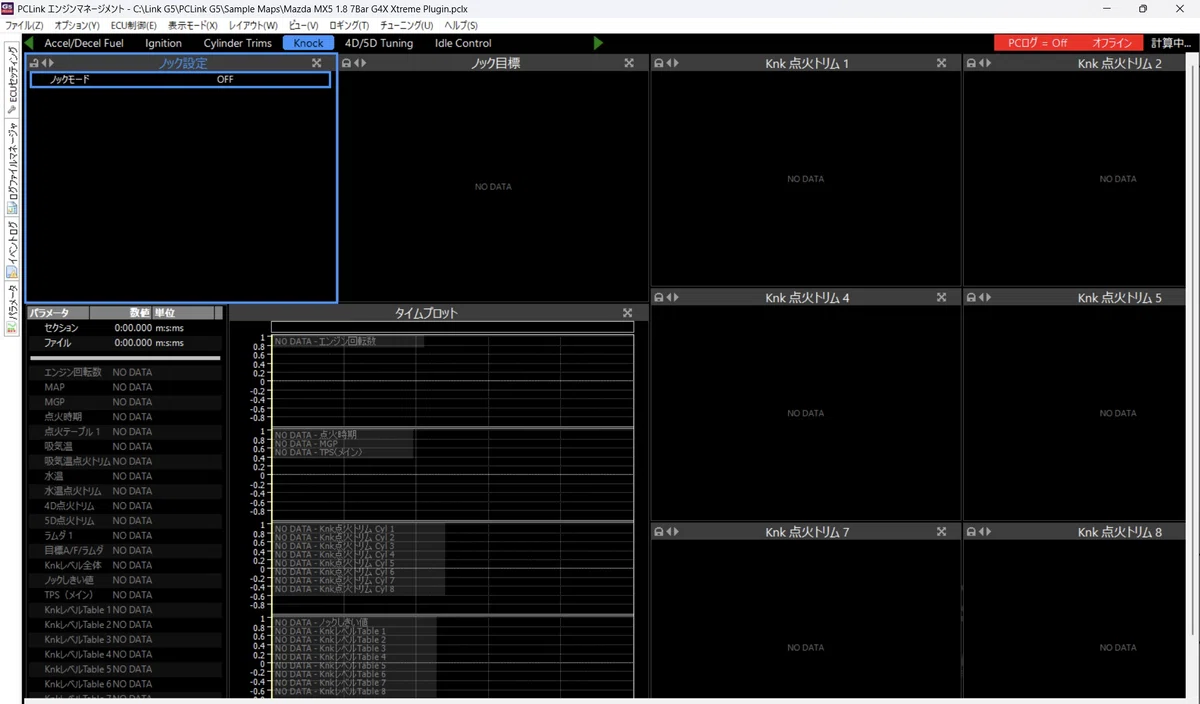Lock the Knk 点火トリム 5 panel
This screenshot has width=1200, height=704.
(972, 297)
